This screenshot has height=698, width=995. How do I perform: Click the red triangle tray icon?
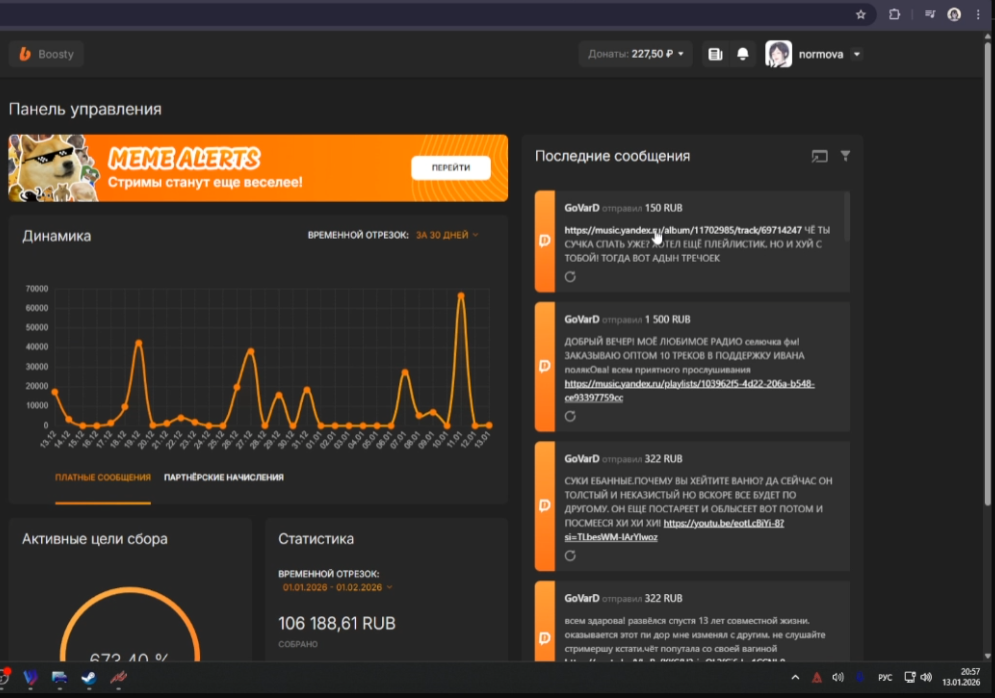[817, 678]
